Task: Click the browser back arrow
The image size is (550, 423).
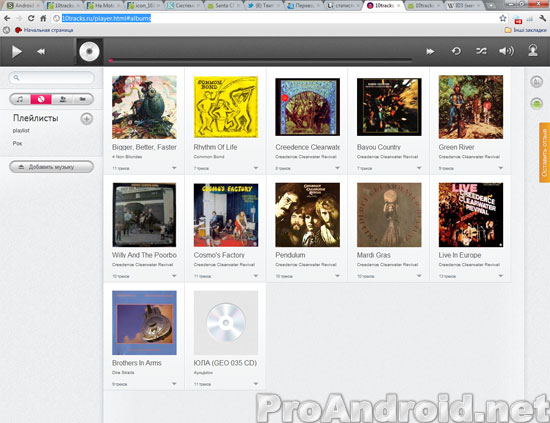Action: [7, 18]
